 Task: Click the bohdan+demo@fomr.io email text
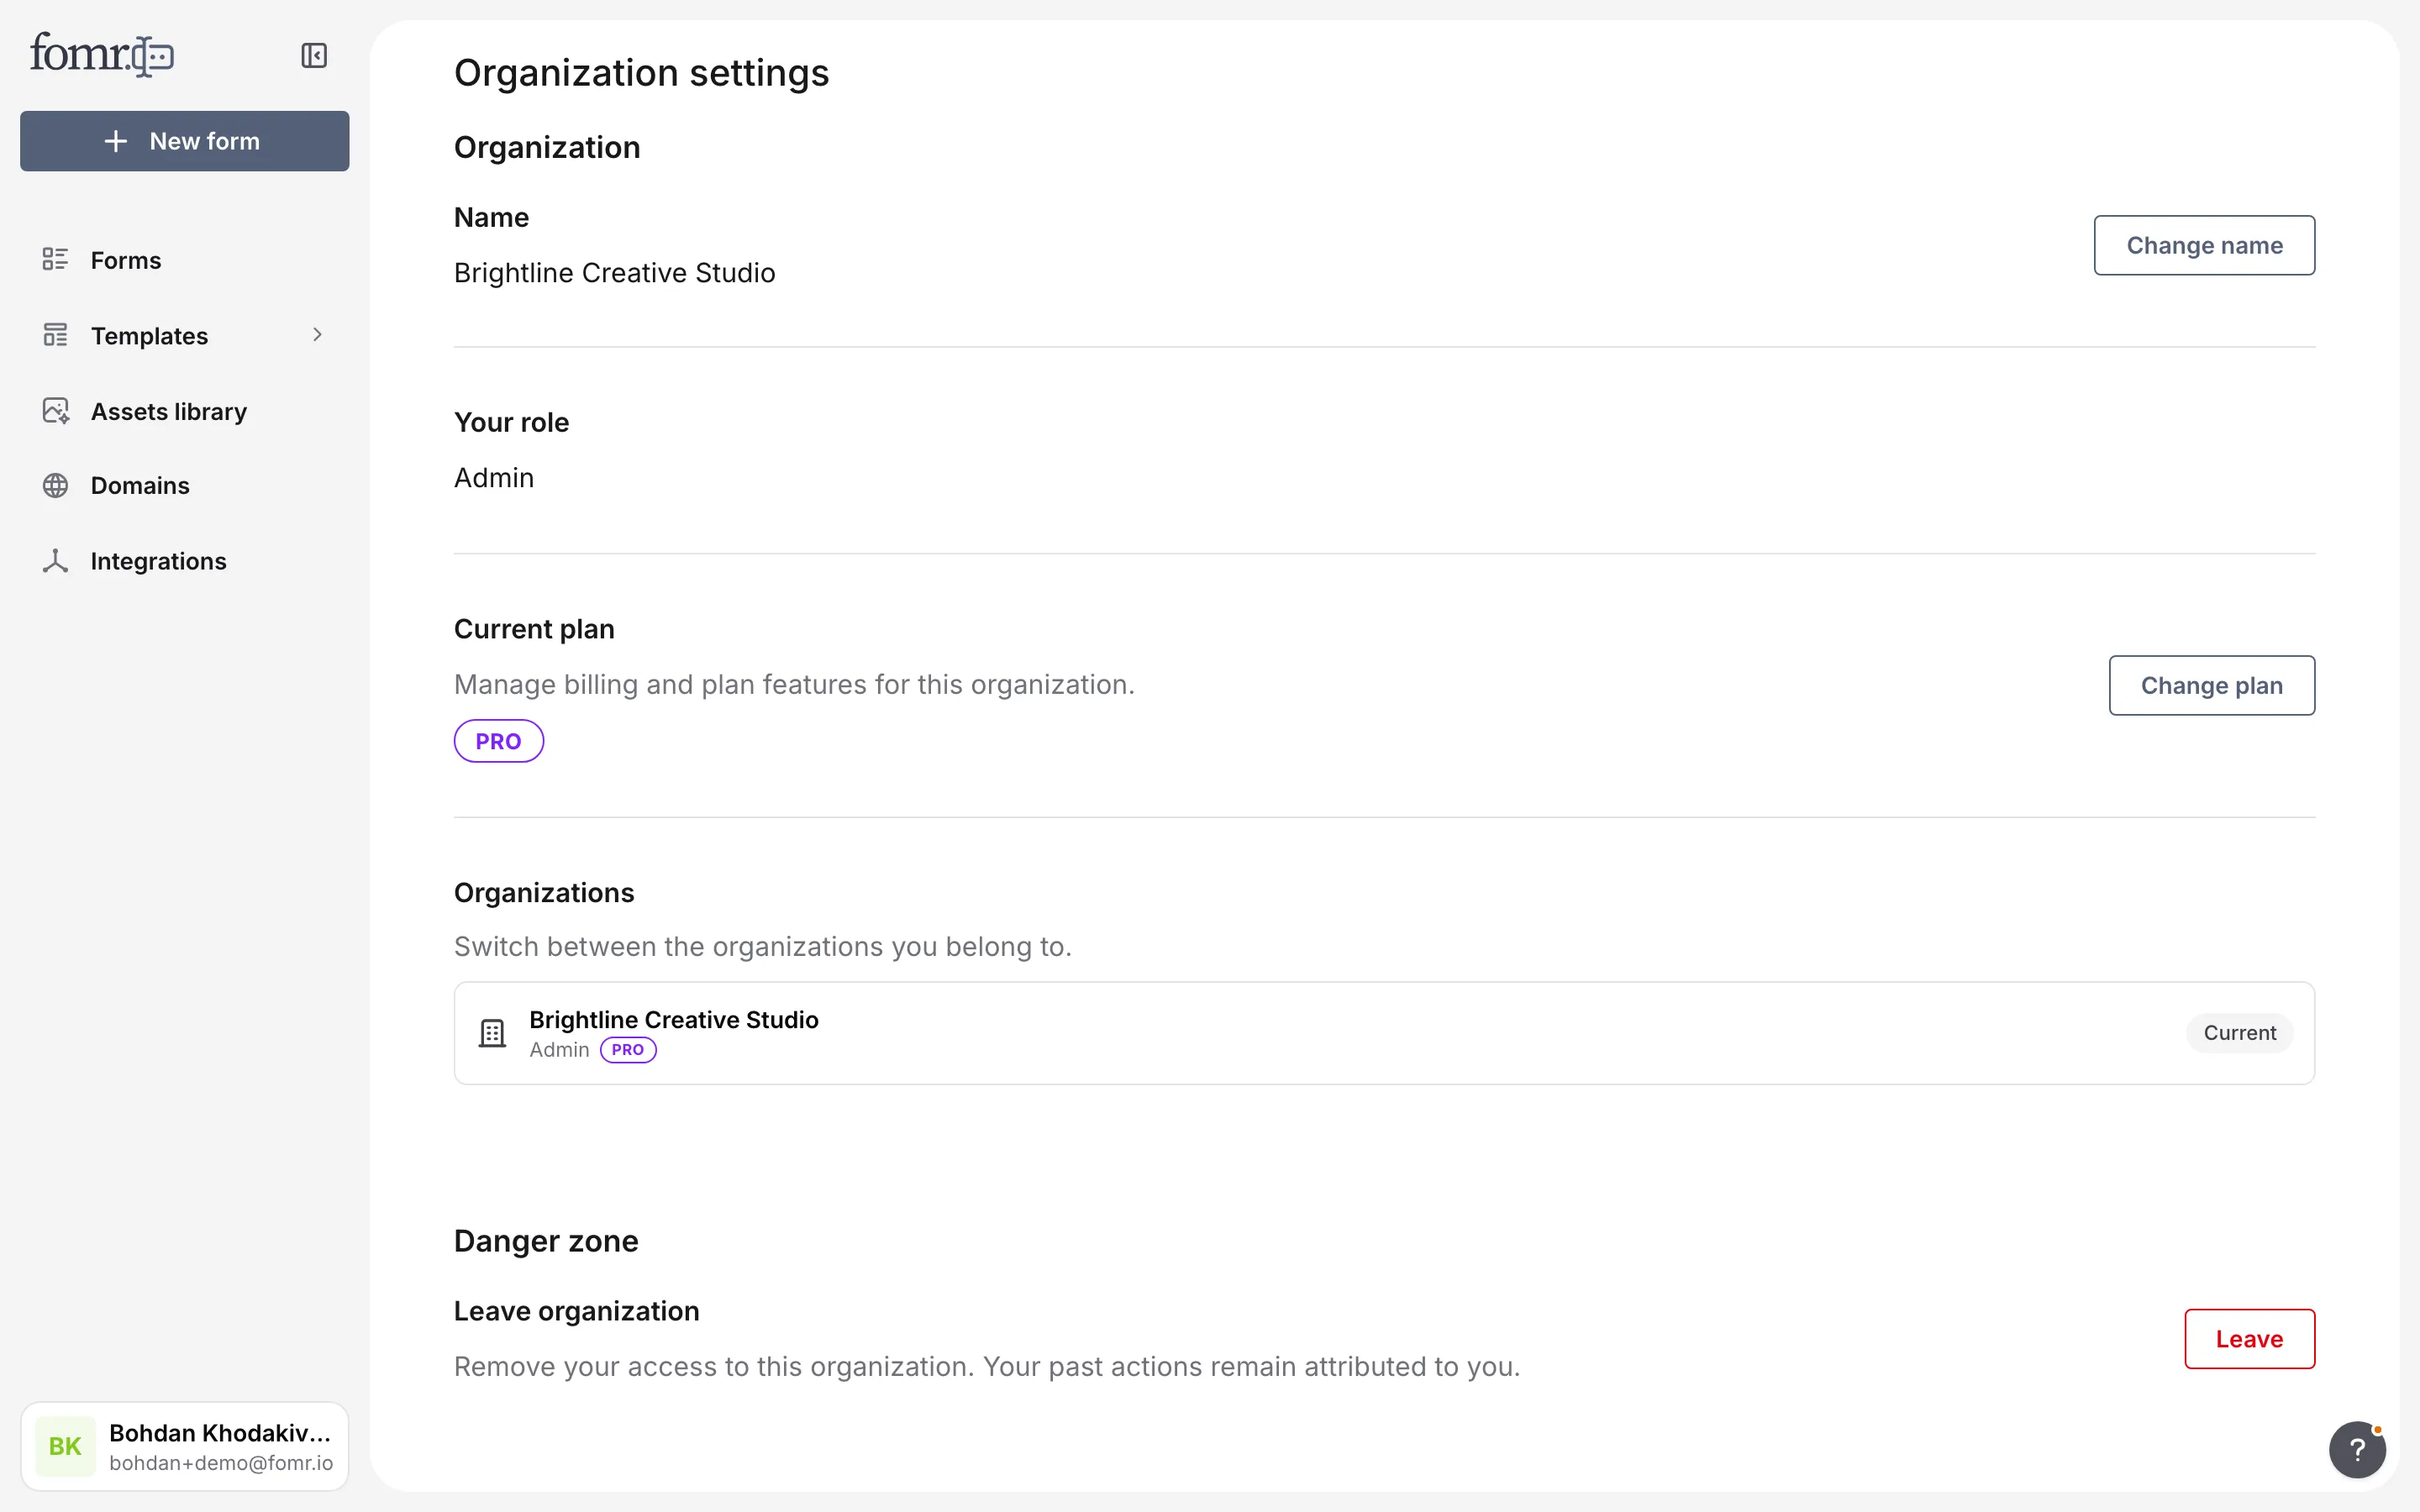[221, 1463]
